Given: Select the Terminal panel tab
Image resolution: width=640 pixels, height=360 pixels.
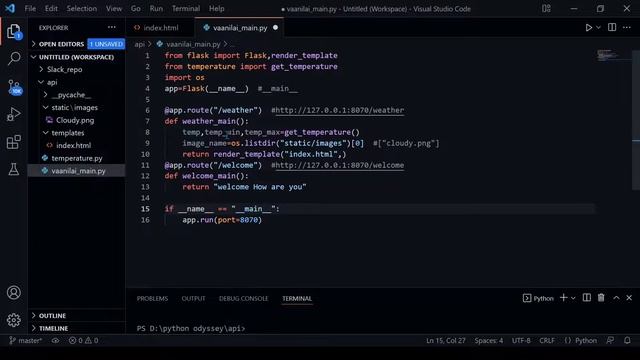Looking at the screenshot, I should 297,298.
